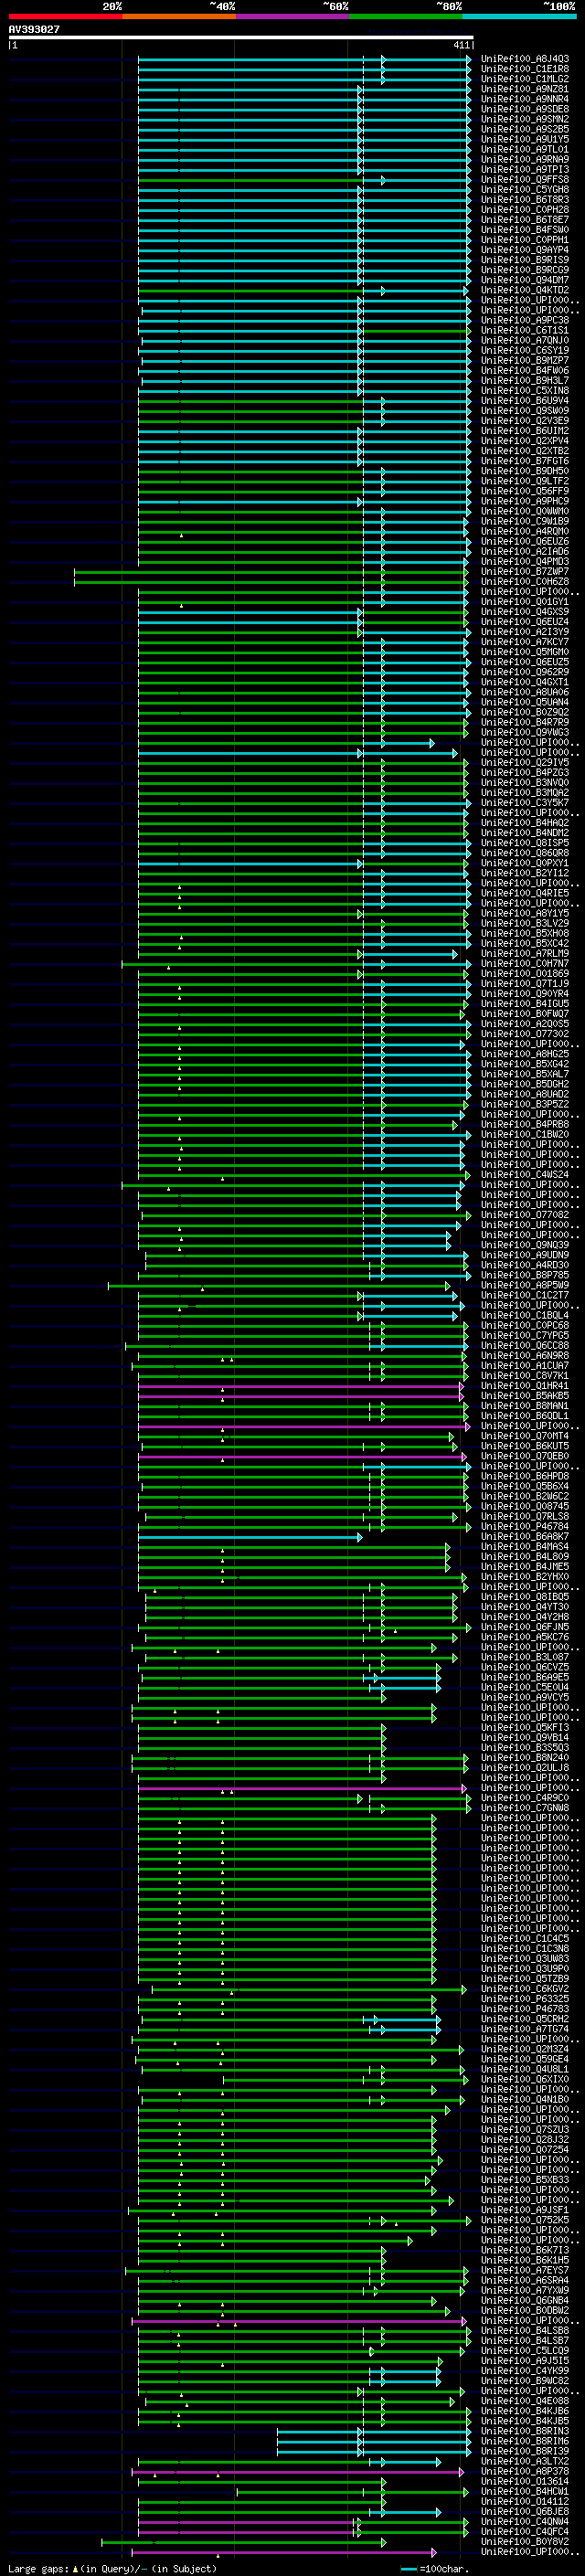Select the query name AV393027

tap(34, 29)
